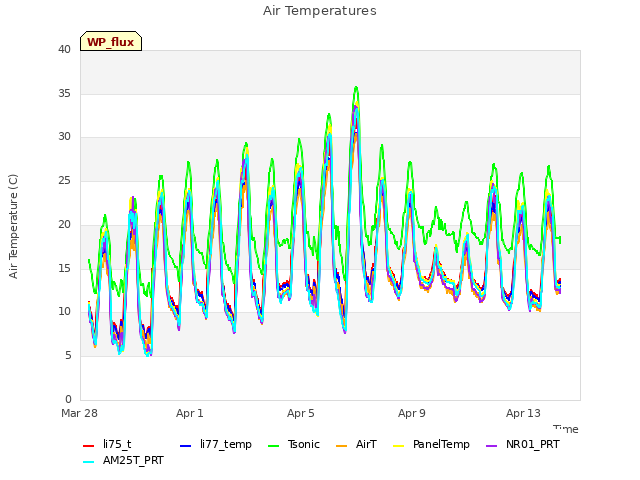Image resolution: width=640 pixels, height=480 pixels.
Task: Select the Tsonic legend label
Action: (304, 444)
